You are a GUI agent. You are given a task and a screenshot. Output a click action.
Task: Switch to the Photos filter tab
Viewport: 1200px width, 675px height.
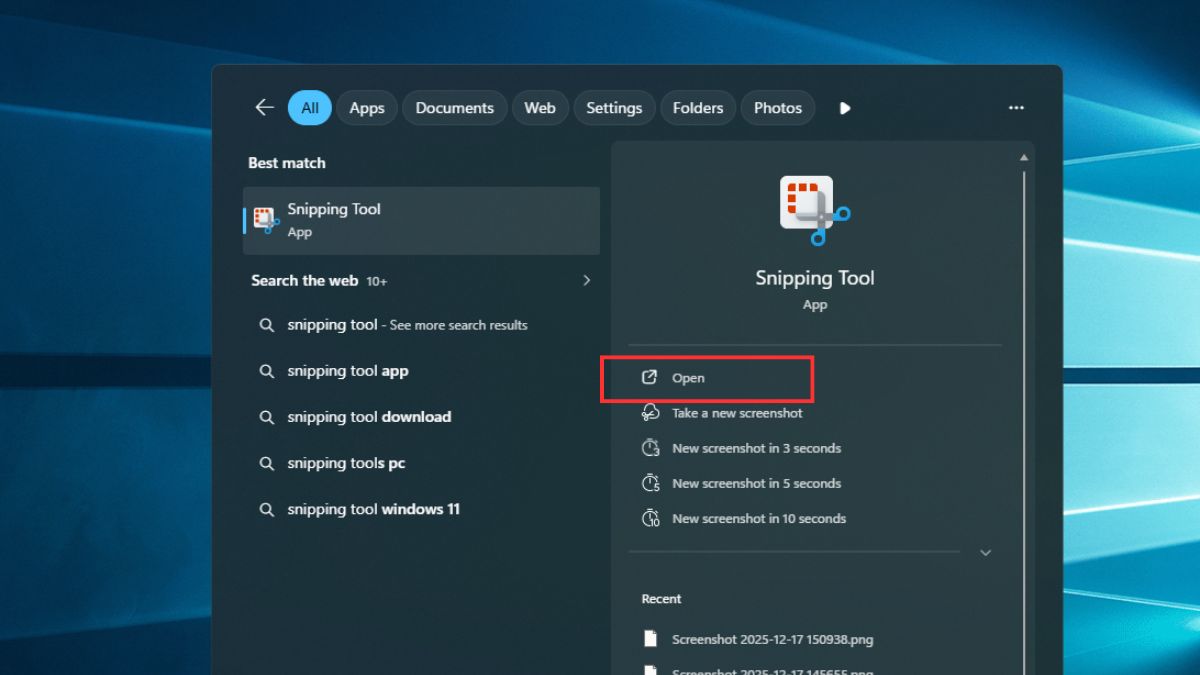(x=778, y=108)
